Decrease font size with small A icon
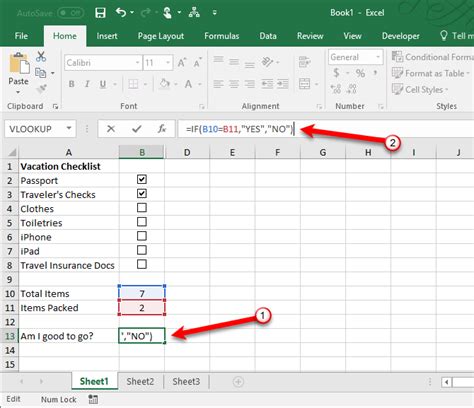The image size is (474, 408). (197, 63)
